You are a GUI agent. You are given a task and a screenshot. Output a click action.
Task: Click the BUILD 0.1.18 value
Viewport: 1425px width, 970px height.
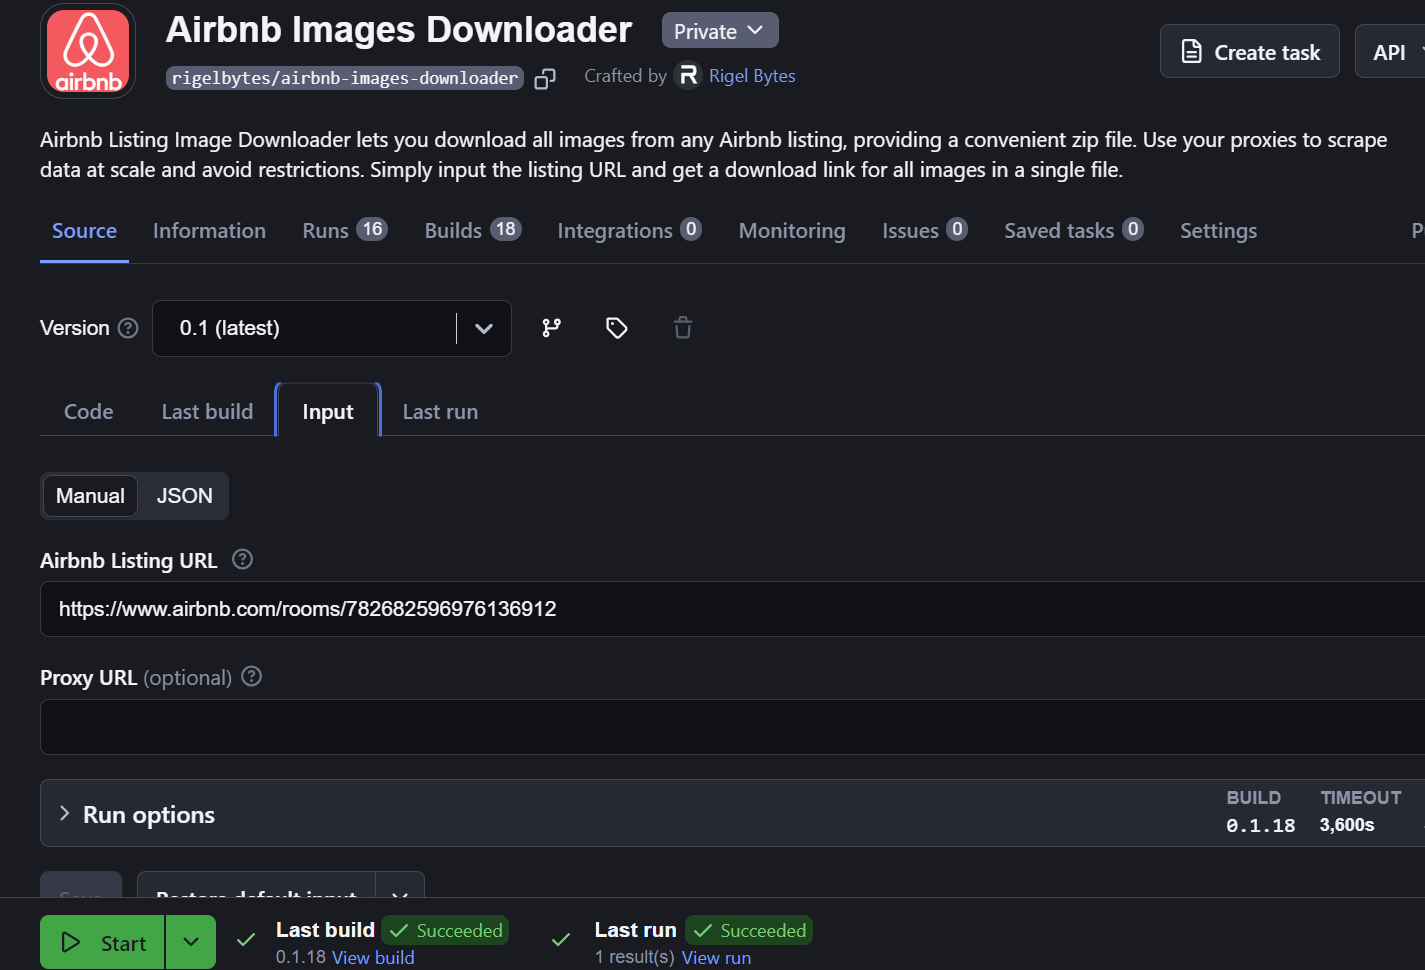pos(1261,826)
